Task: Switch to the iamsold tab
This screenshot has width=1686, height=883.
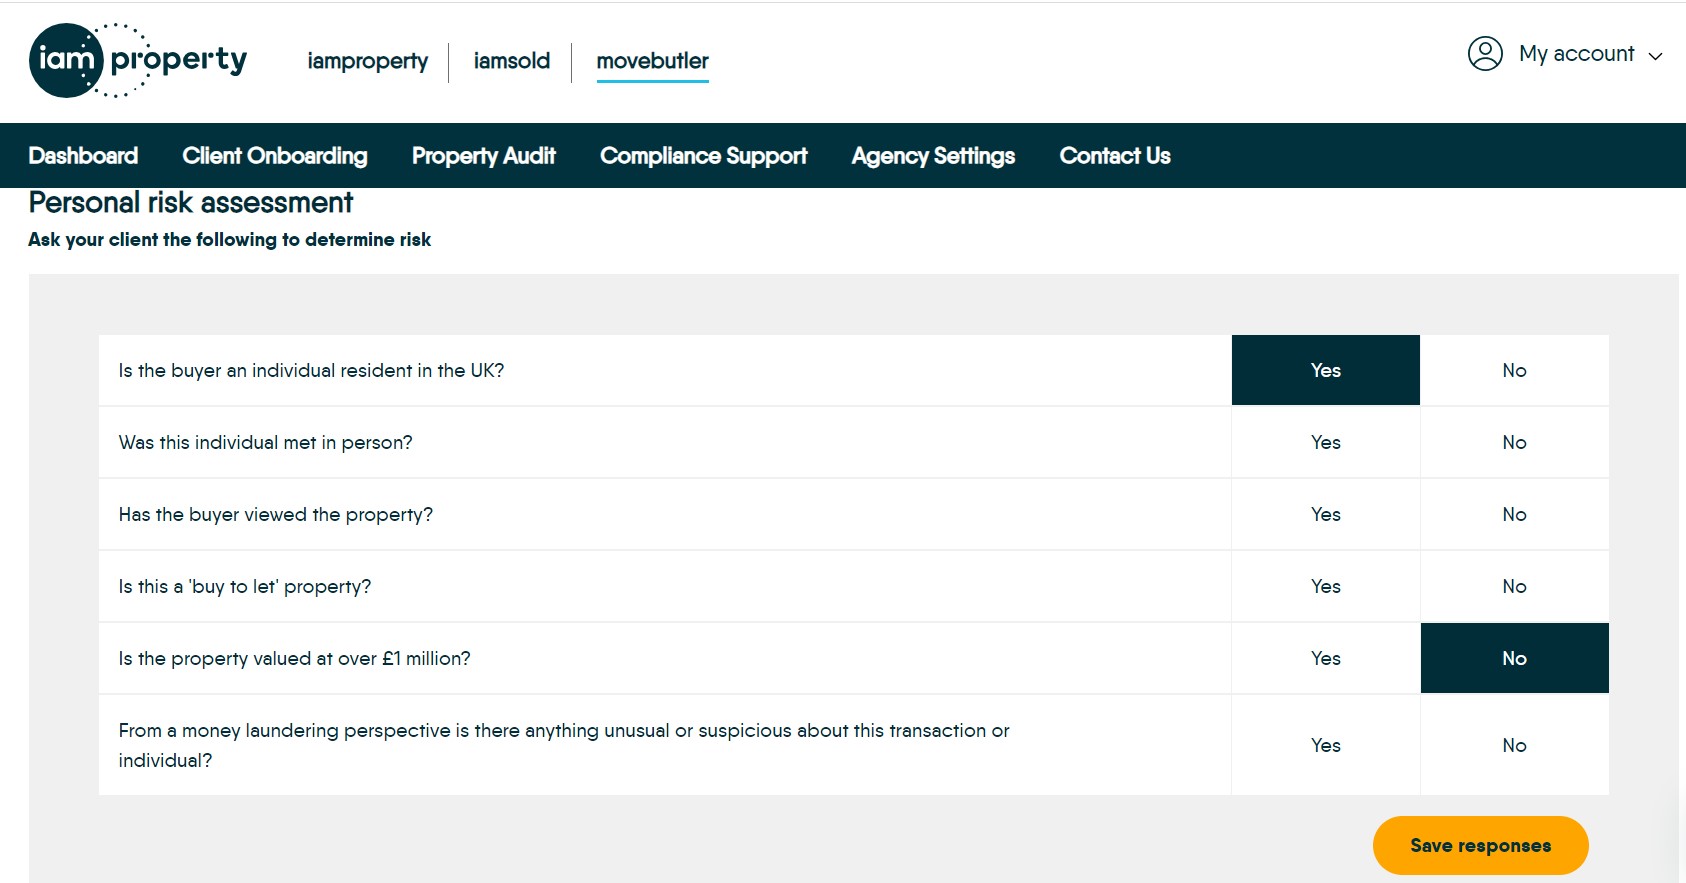Action: click(x=511, y=61)
